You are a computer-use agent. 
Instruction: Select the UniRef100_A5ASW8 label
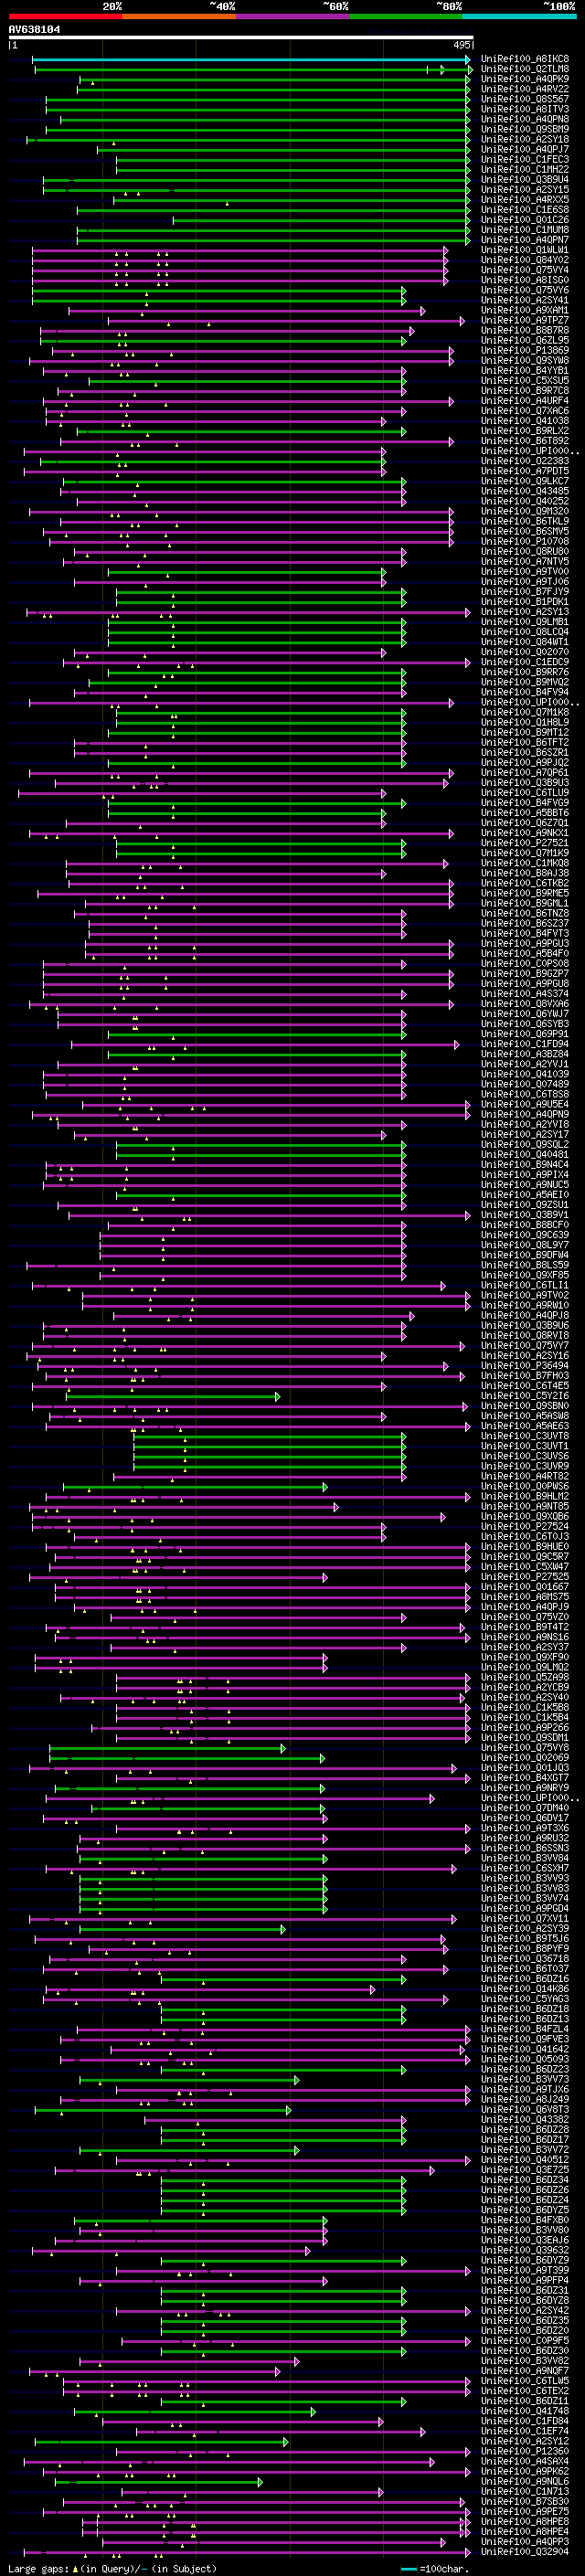click(525, 1415)
